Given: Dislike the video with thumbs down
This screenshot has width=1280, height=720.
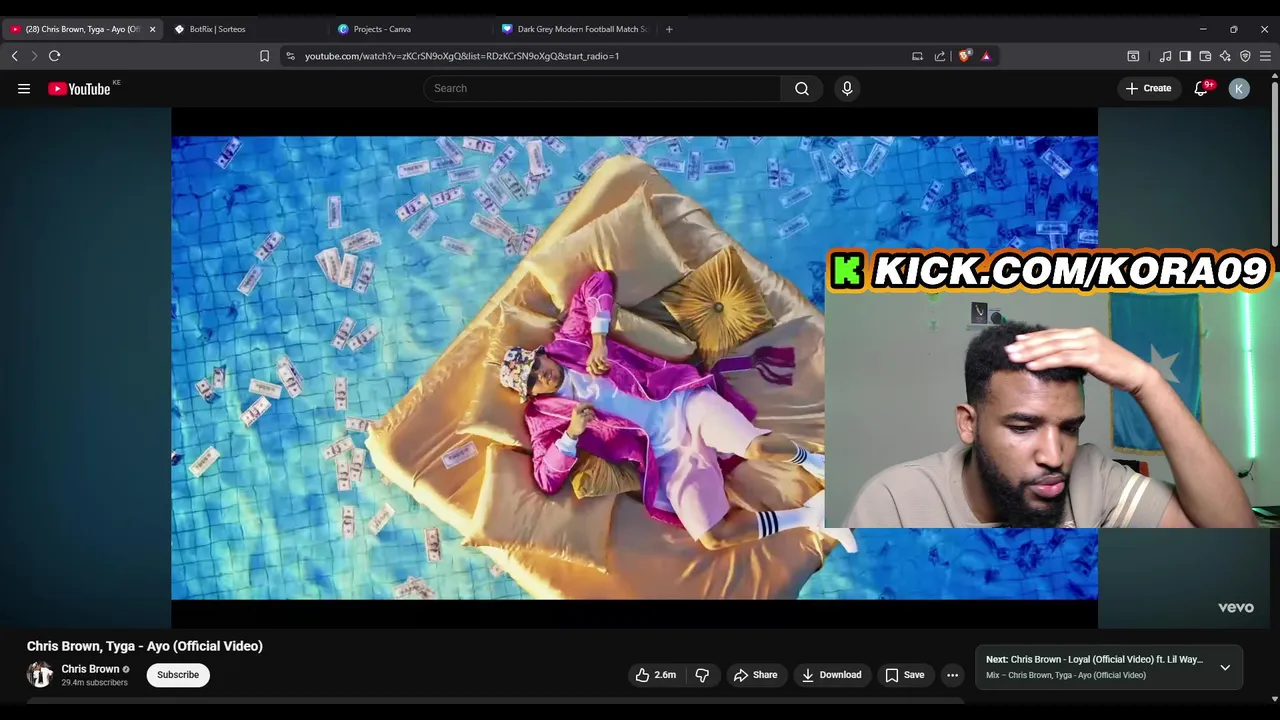Looking at the screenshot, I should click(x=702, y=675).
